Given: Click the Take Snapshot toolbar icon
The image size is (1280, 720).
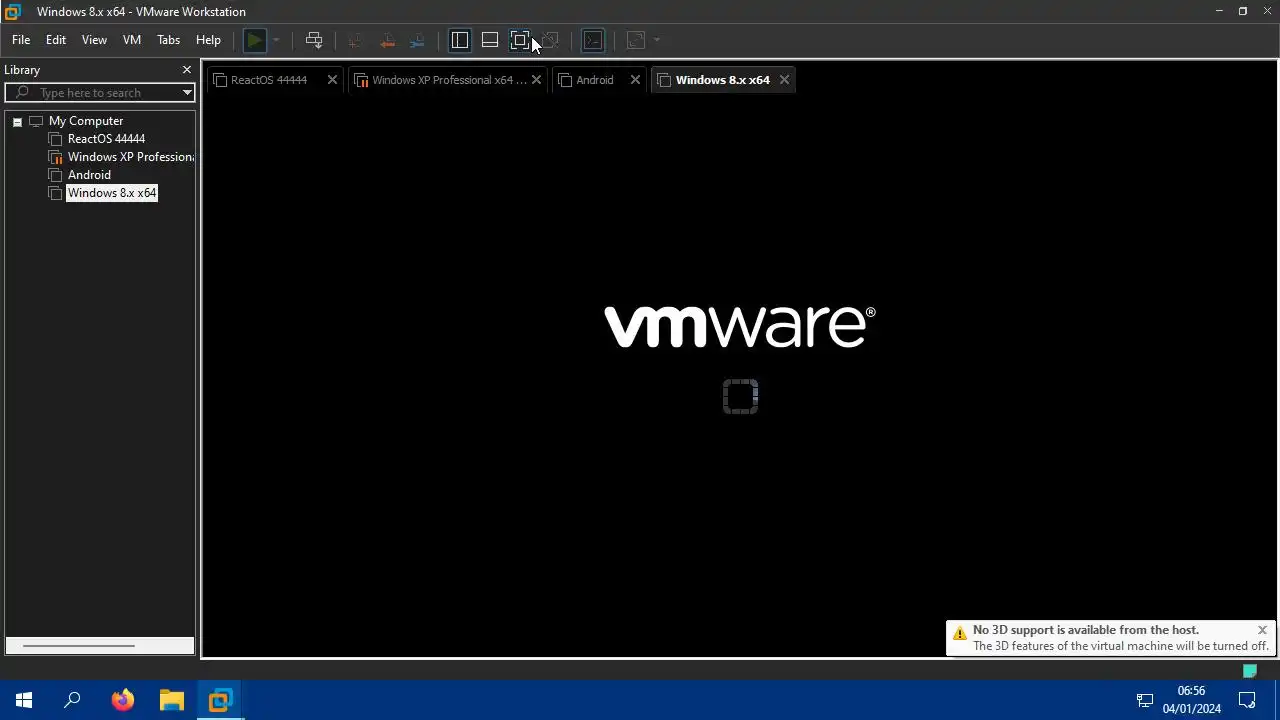Looking at the screenshot, I should point(354,40).
